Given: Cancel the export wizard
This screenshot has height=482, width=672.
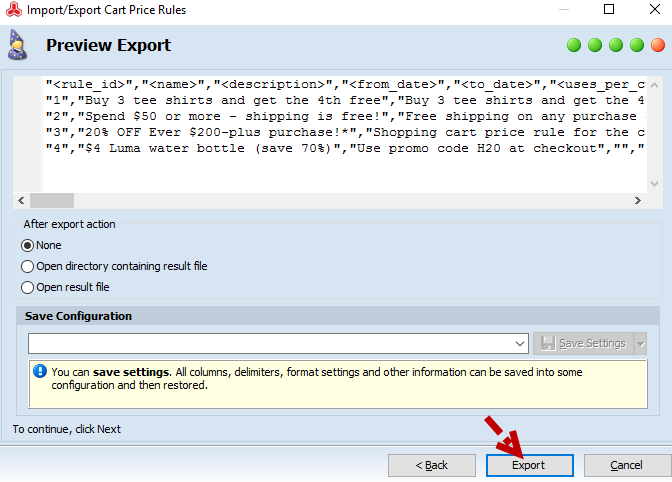Looking at the screenshot, I should pyautogui.click(x=627, y=465).
